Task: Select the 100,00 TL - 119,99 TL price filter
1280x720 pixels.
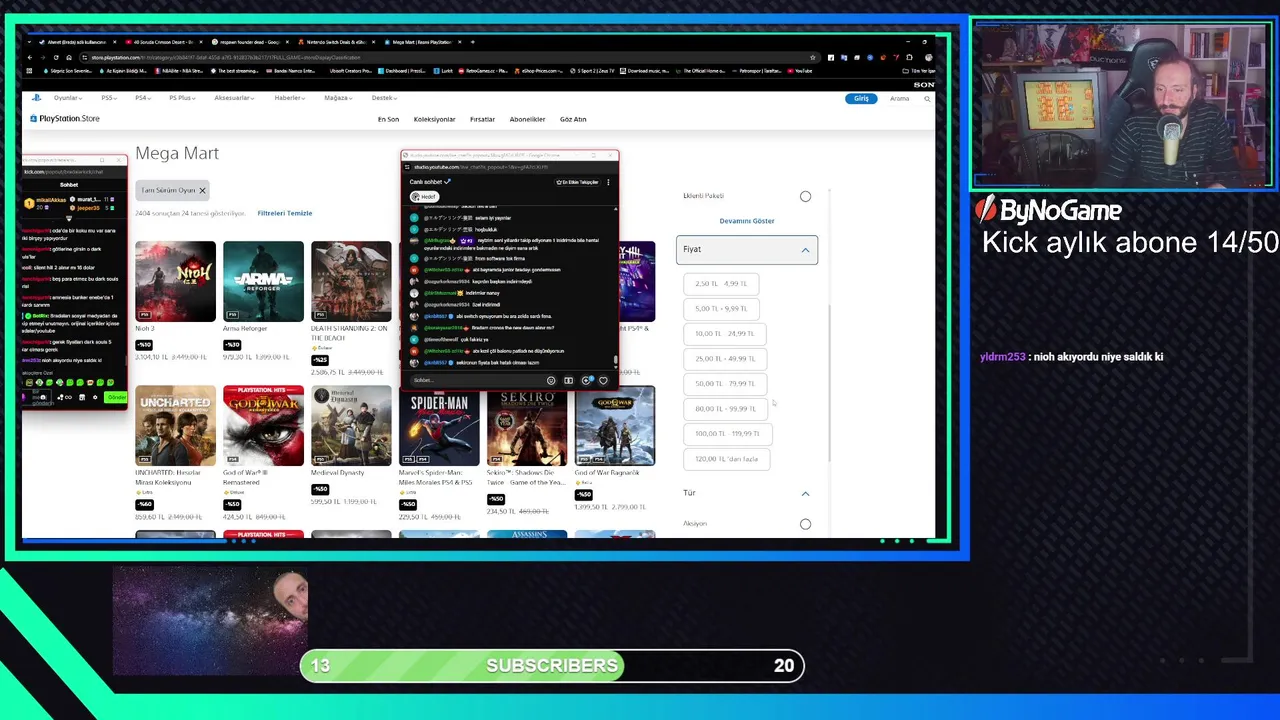Action: pos(727,434)
